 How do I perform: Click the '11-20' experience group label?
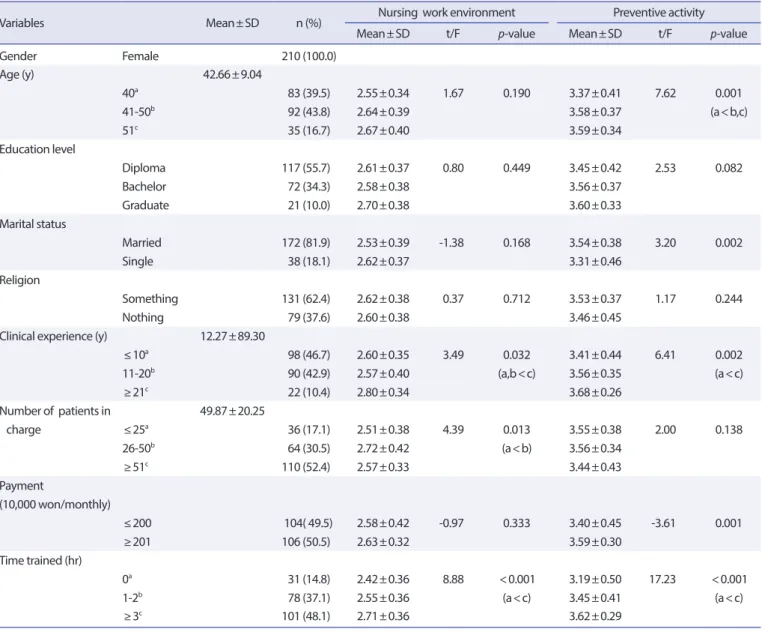pyautogui.click(x=138, y=373)
